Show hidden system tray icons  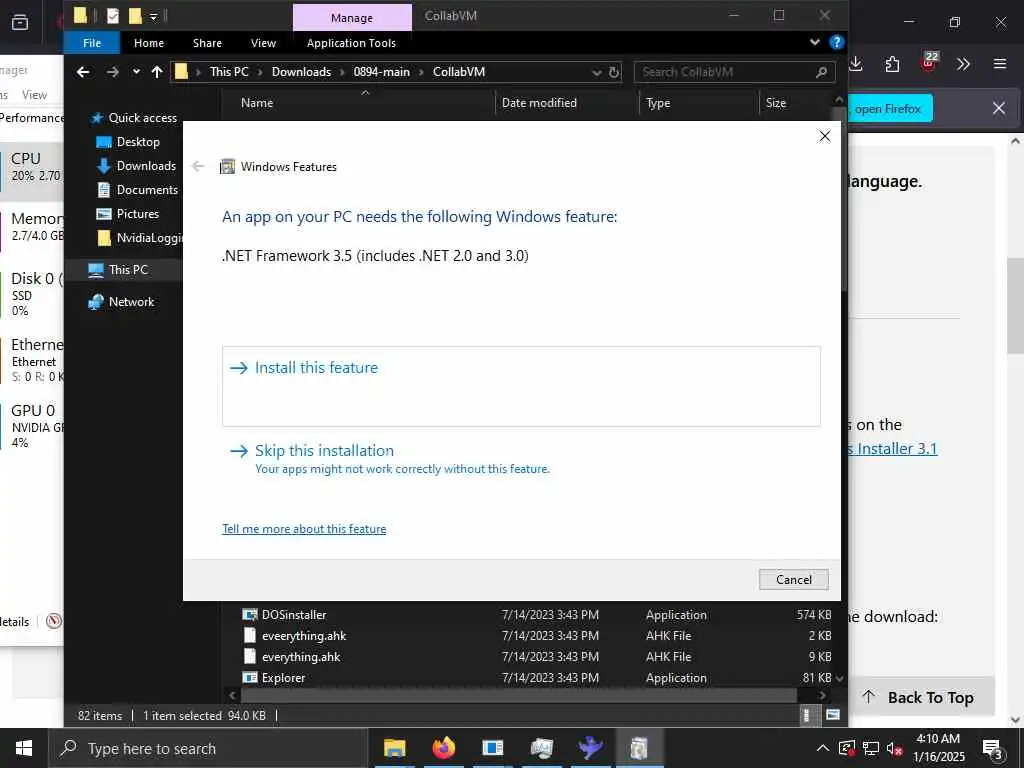823,748
